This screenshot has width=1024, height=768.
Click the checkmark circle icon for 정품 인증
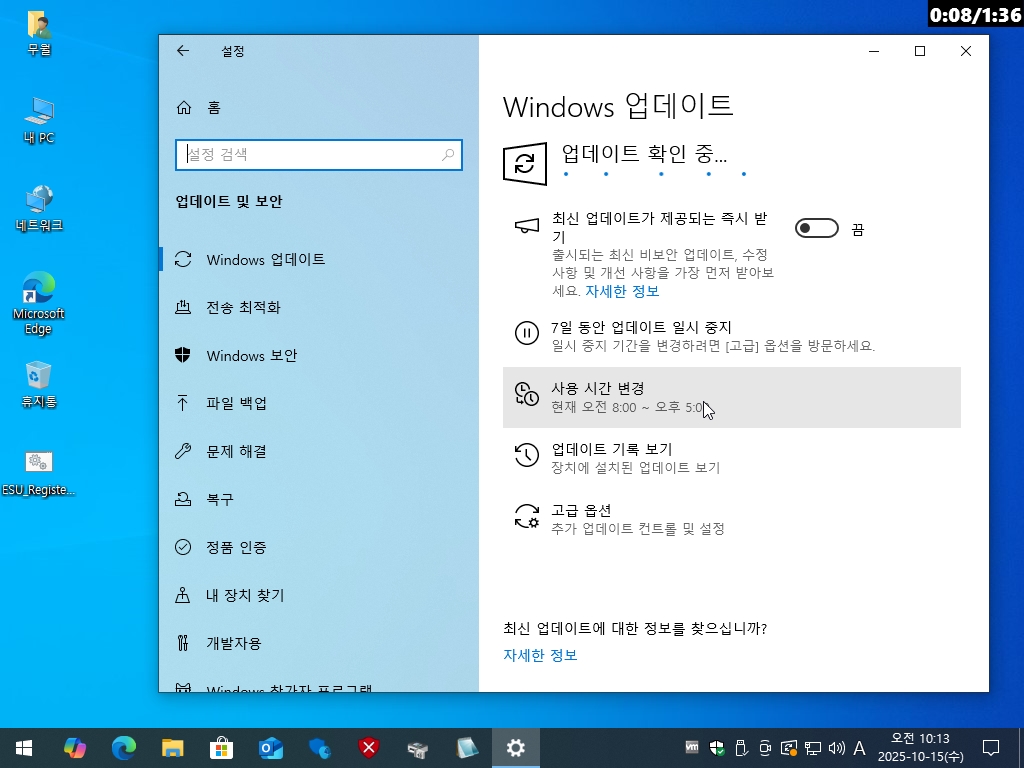[x=183, y=547]
